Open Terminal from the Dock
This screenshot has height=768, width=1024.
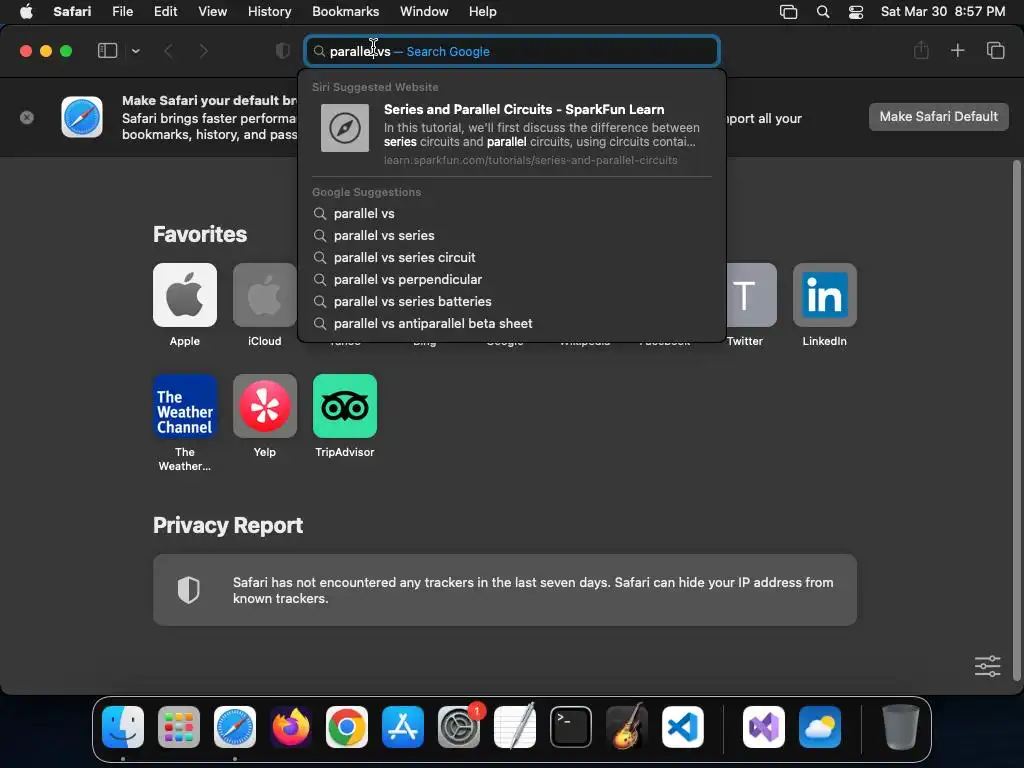pyautogui.click(x=571, y=727)
